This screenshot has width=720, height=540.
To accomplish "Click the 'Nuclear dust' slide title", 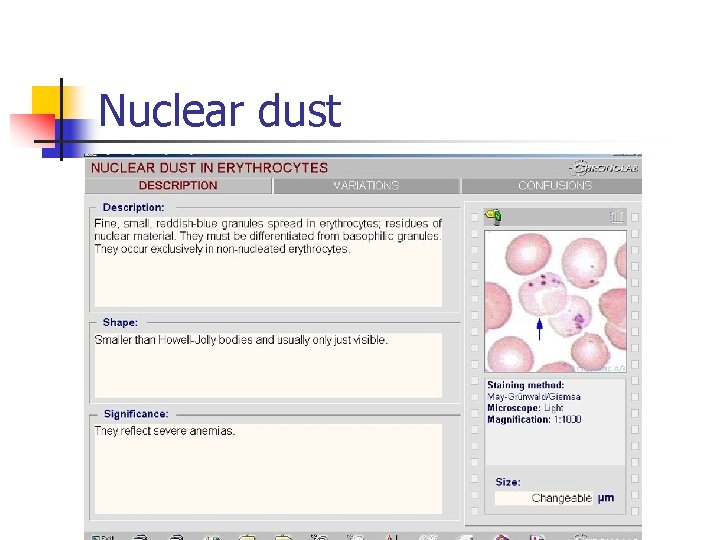I will click(x=219, y=110).
